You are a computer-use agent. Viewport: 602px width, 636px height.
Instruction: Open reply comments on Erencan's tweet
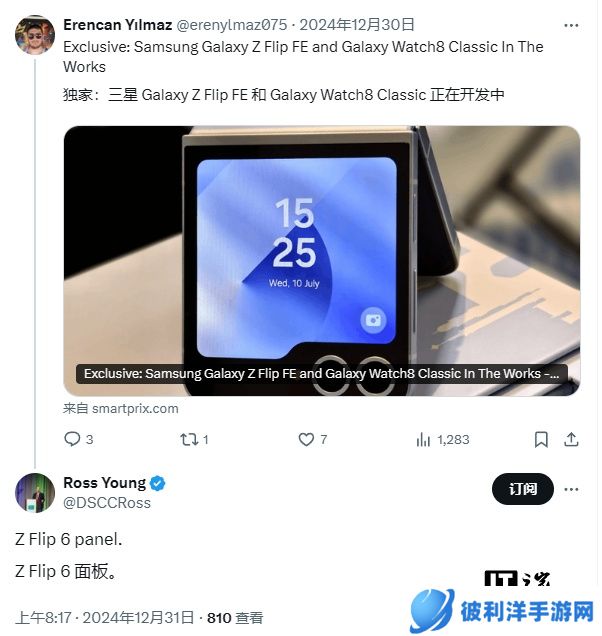pyautogui.click(x=79, y=439)
